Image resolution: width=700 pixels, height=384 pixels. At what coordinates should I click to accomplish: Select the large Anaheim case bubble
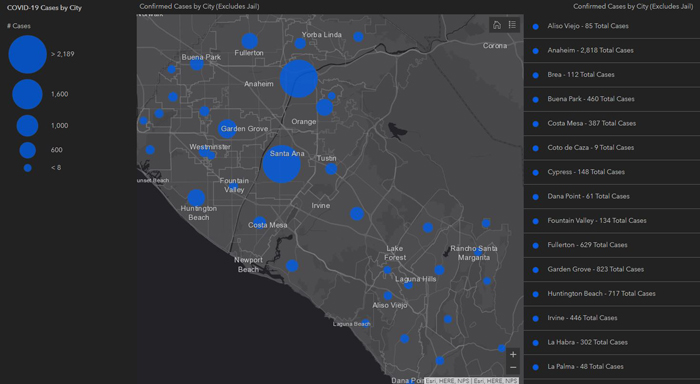pyautogui.click(x=299, y=79)
